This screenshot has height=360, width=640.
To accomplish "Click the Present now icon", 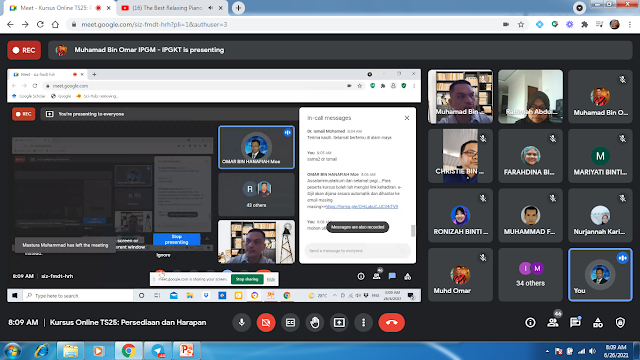I will [x=339, y=322].
